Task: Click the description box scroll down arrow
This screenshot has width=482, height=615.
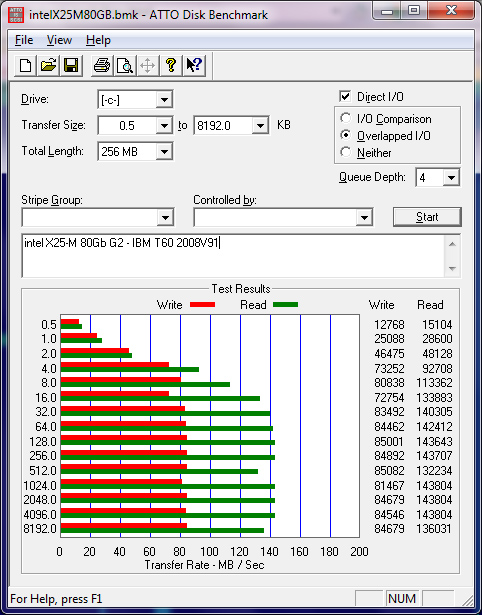Action: pyautogui.click(x=452, y=269)
